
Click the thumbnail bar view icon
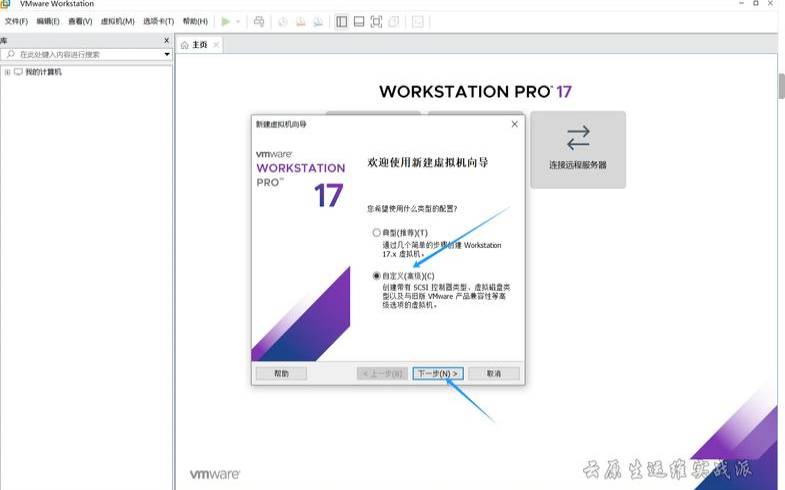tap(359, 21)
